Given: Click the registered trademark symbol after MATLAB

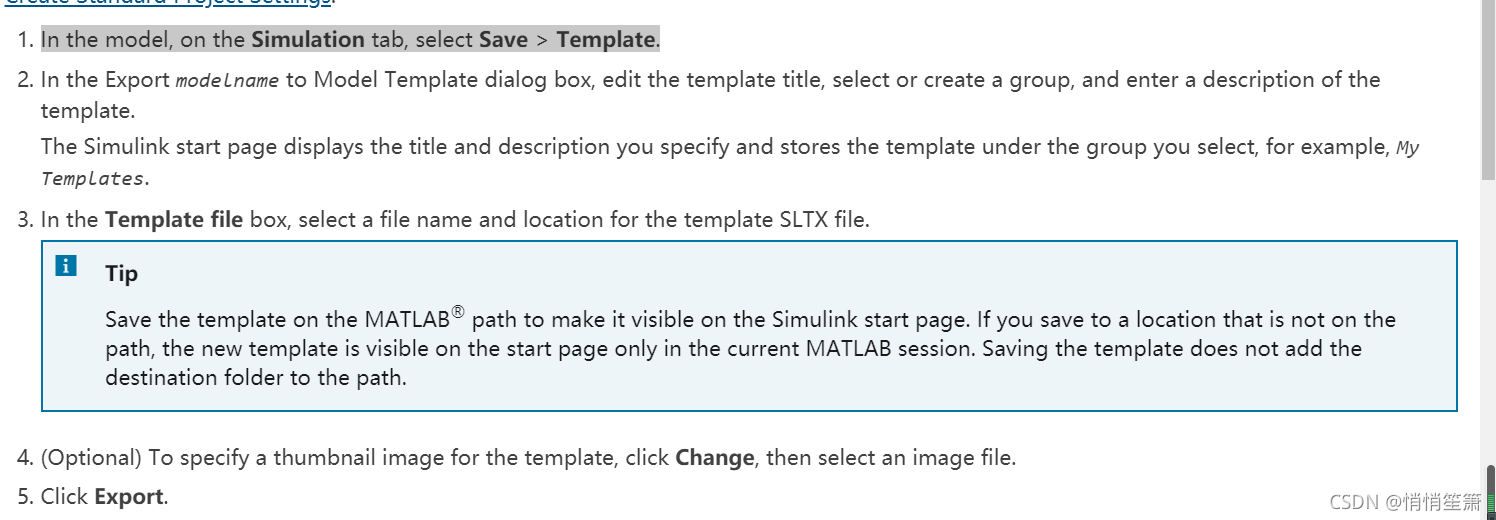Looking at the screenshot, I should click(x=458, y=312).
